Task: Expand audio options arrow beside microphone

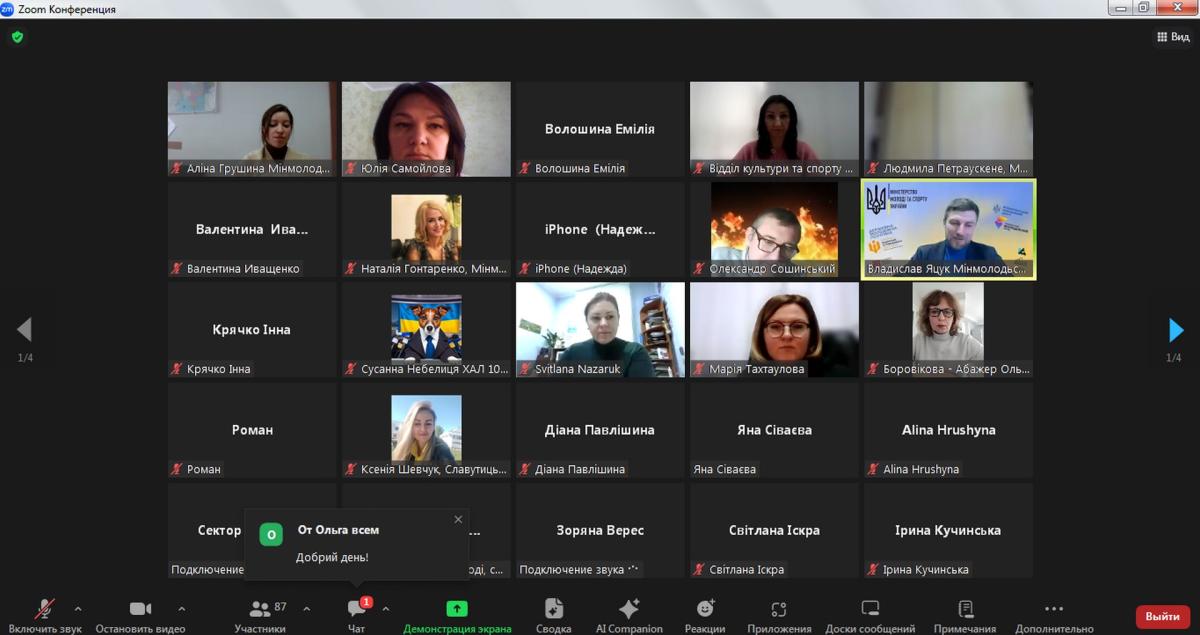Action: (78, 608)
